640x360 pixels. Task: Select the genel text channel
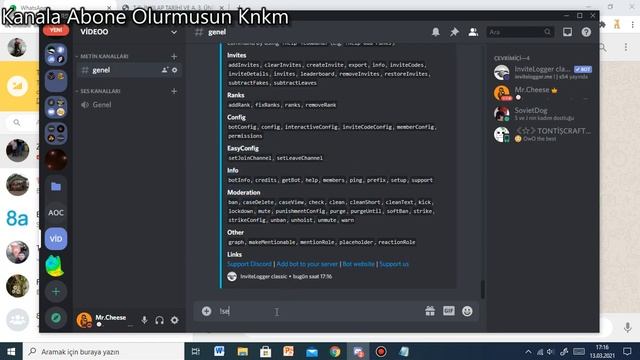(129, 70)
